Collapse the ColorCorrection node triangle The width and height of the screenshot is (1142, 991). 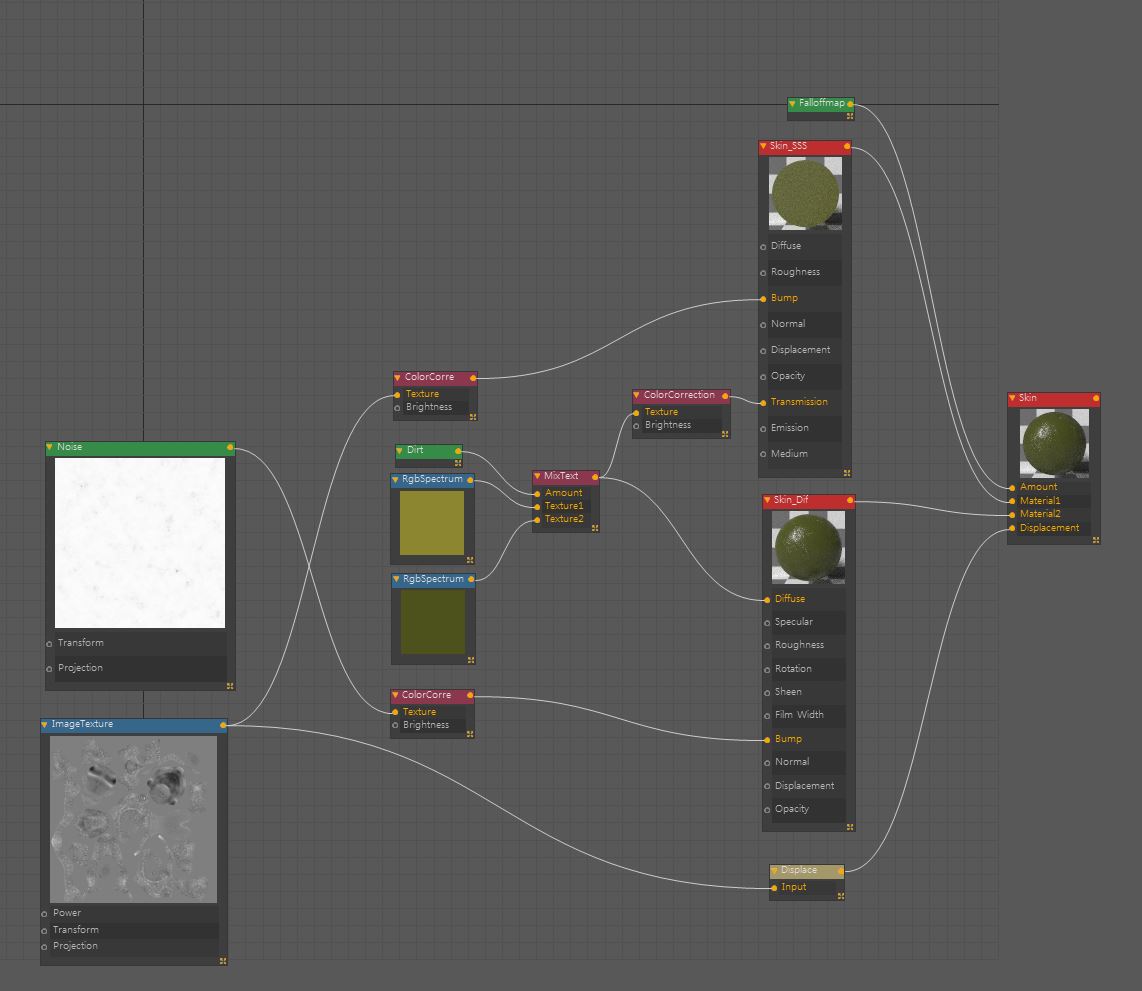point(637,395)
